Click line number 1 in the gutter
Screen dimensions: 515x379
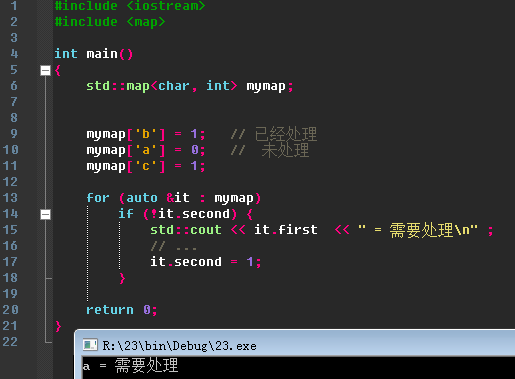14,6
